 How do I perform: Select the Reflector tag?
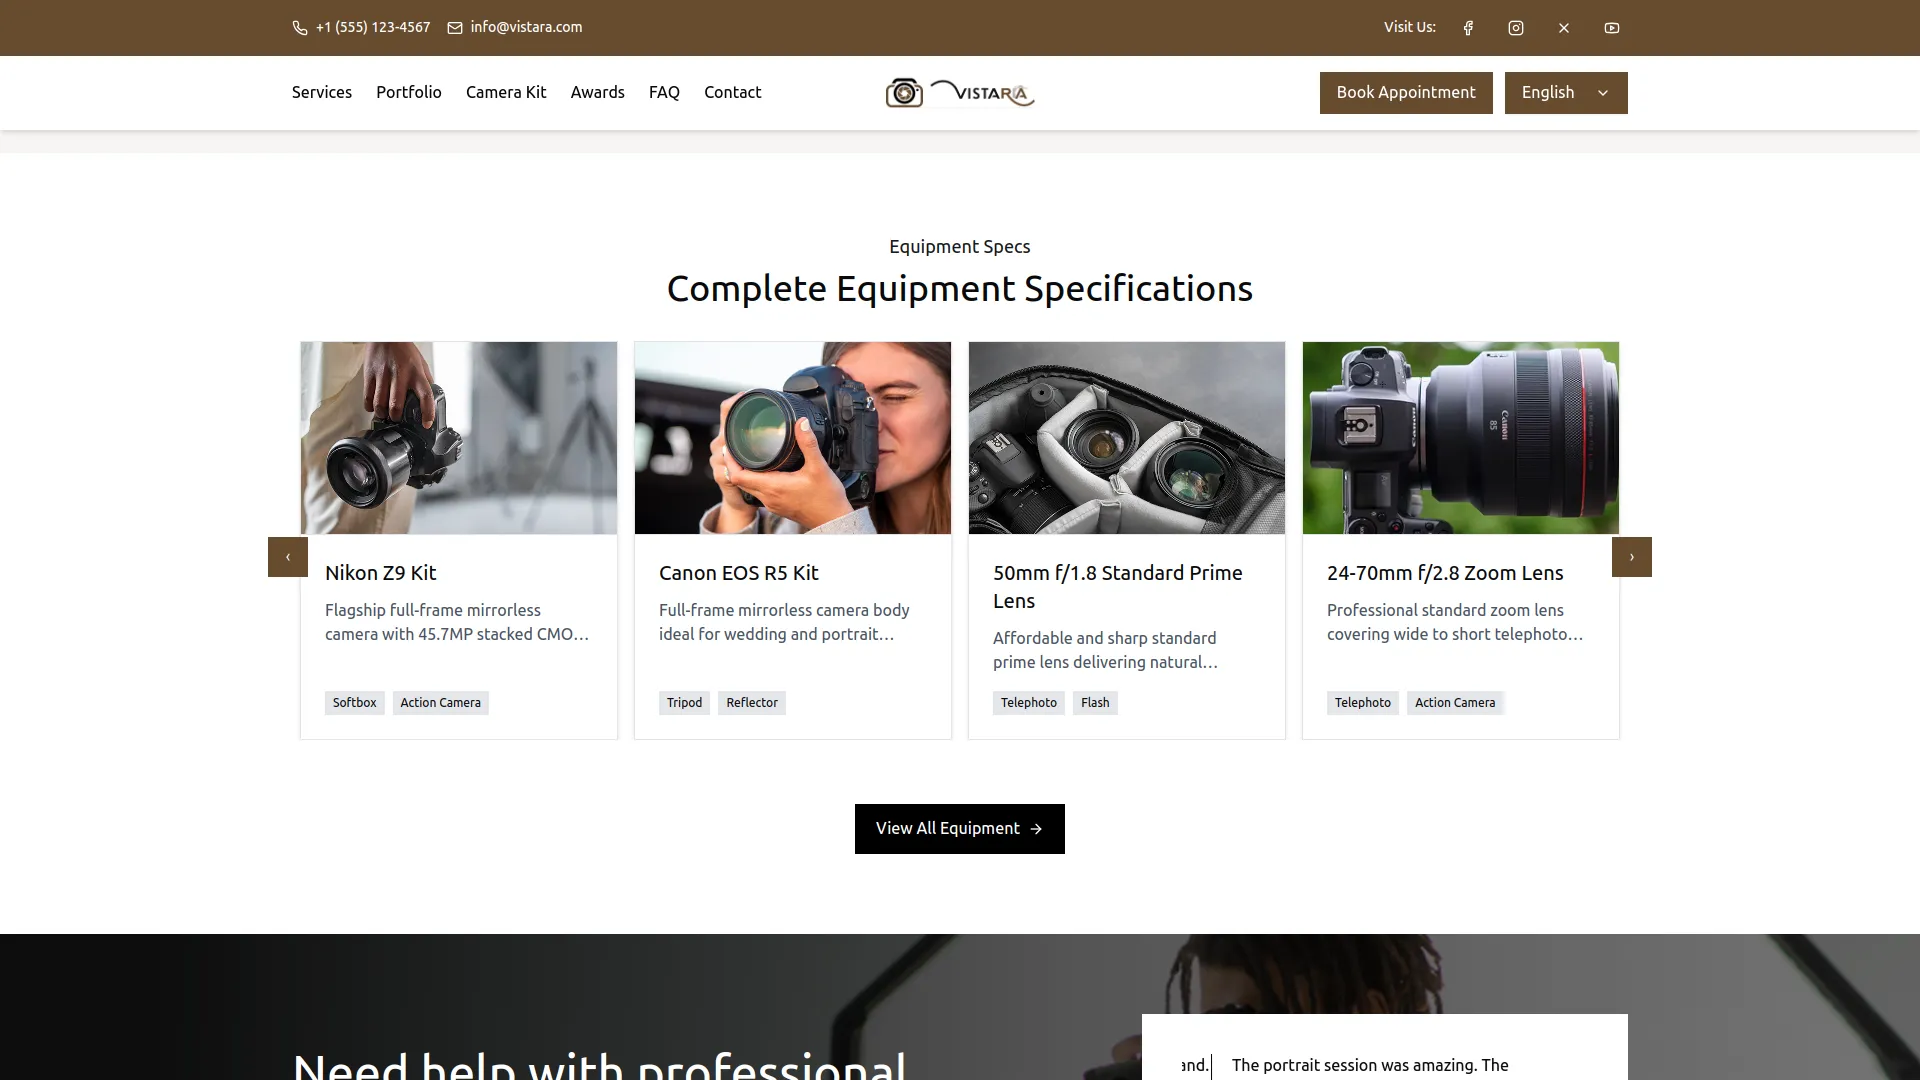pyautogui.click(x=751, y=703)
